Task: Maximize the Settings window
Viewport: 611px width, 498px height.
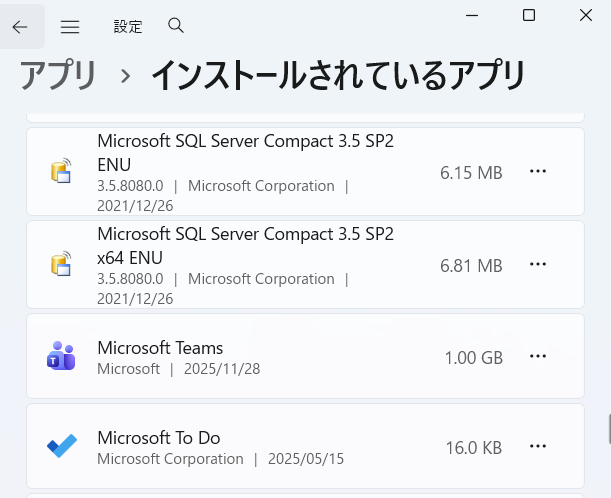Action: click(x=529, y=15)
